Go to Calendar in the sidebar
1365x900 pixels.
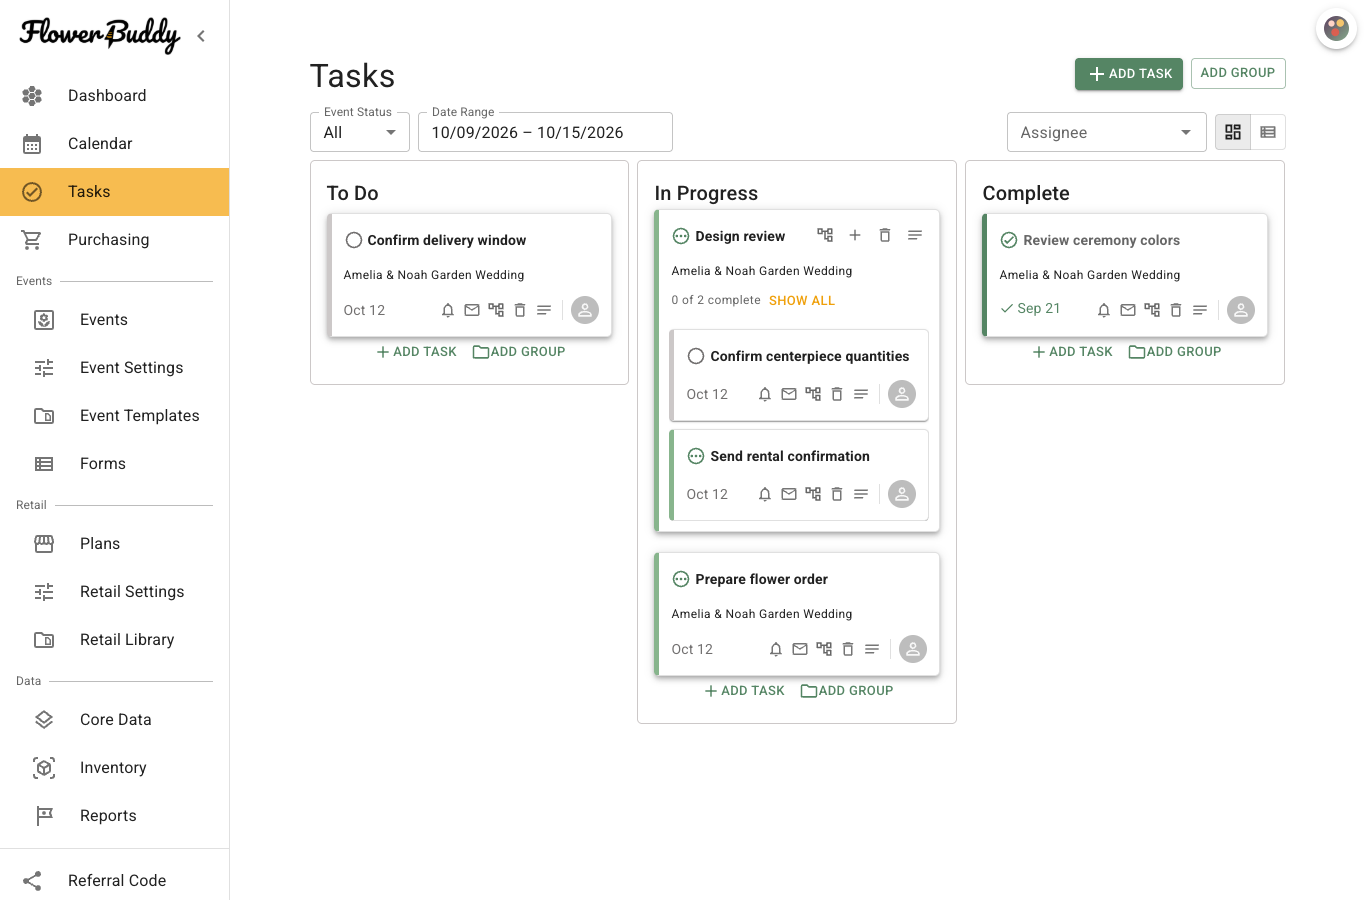(x=115, y=144)
